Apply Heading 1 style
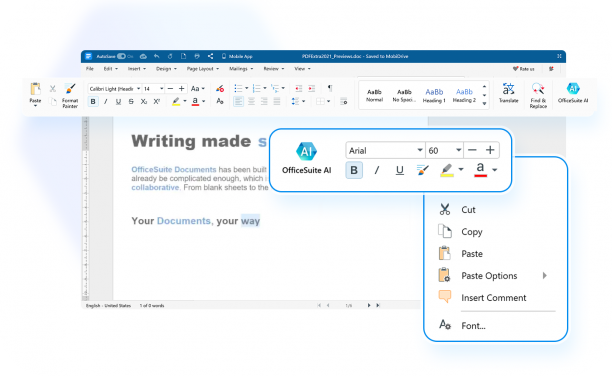The image size is (612, 376). tap(434, 95)
